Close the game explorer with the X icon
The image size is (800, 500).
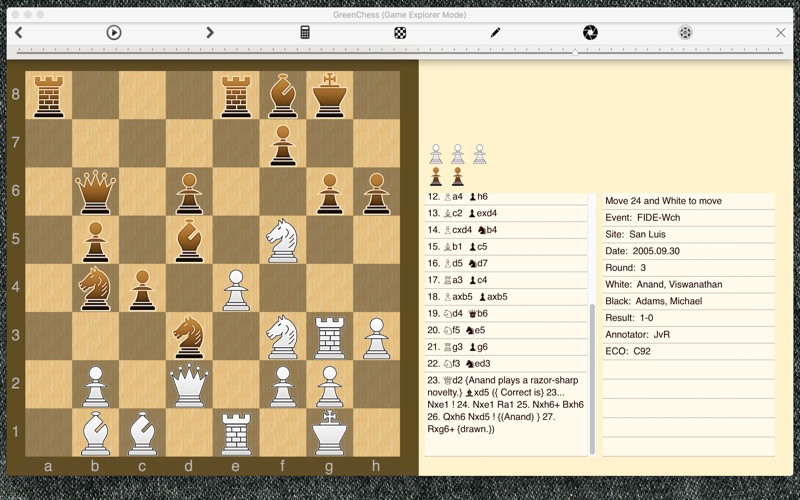[781, 33]
